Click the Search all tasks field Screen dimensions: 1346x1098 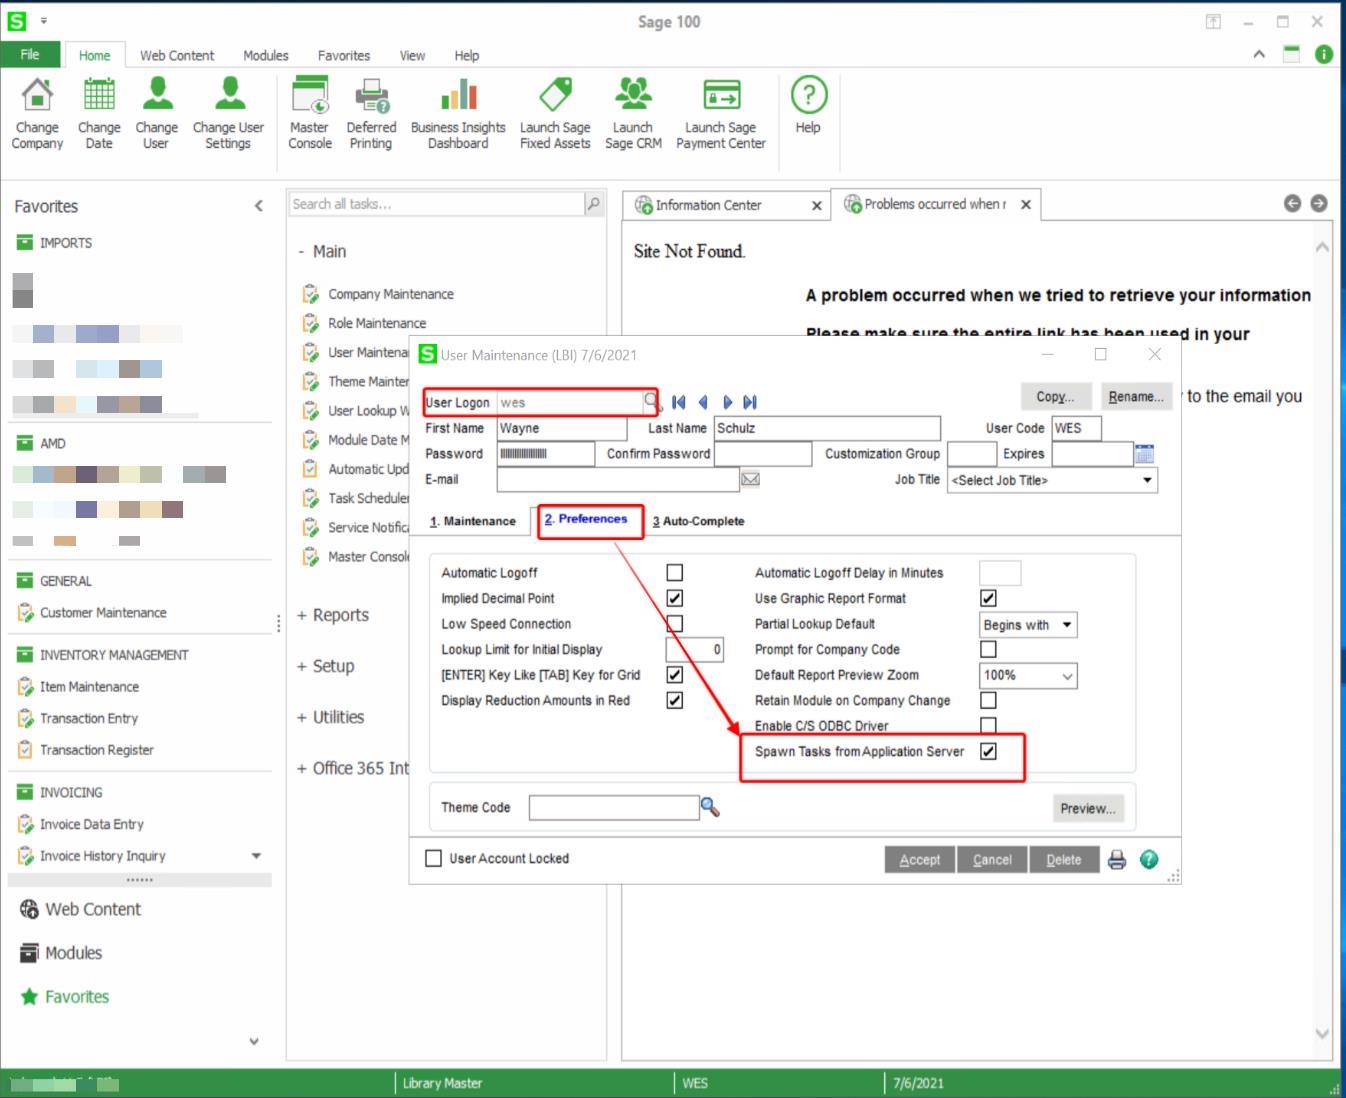(x=437, y=204)
